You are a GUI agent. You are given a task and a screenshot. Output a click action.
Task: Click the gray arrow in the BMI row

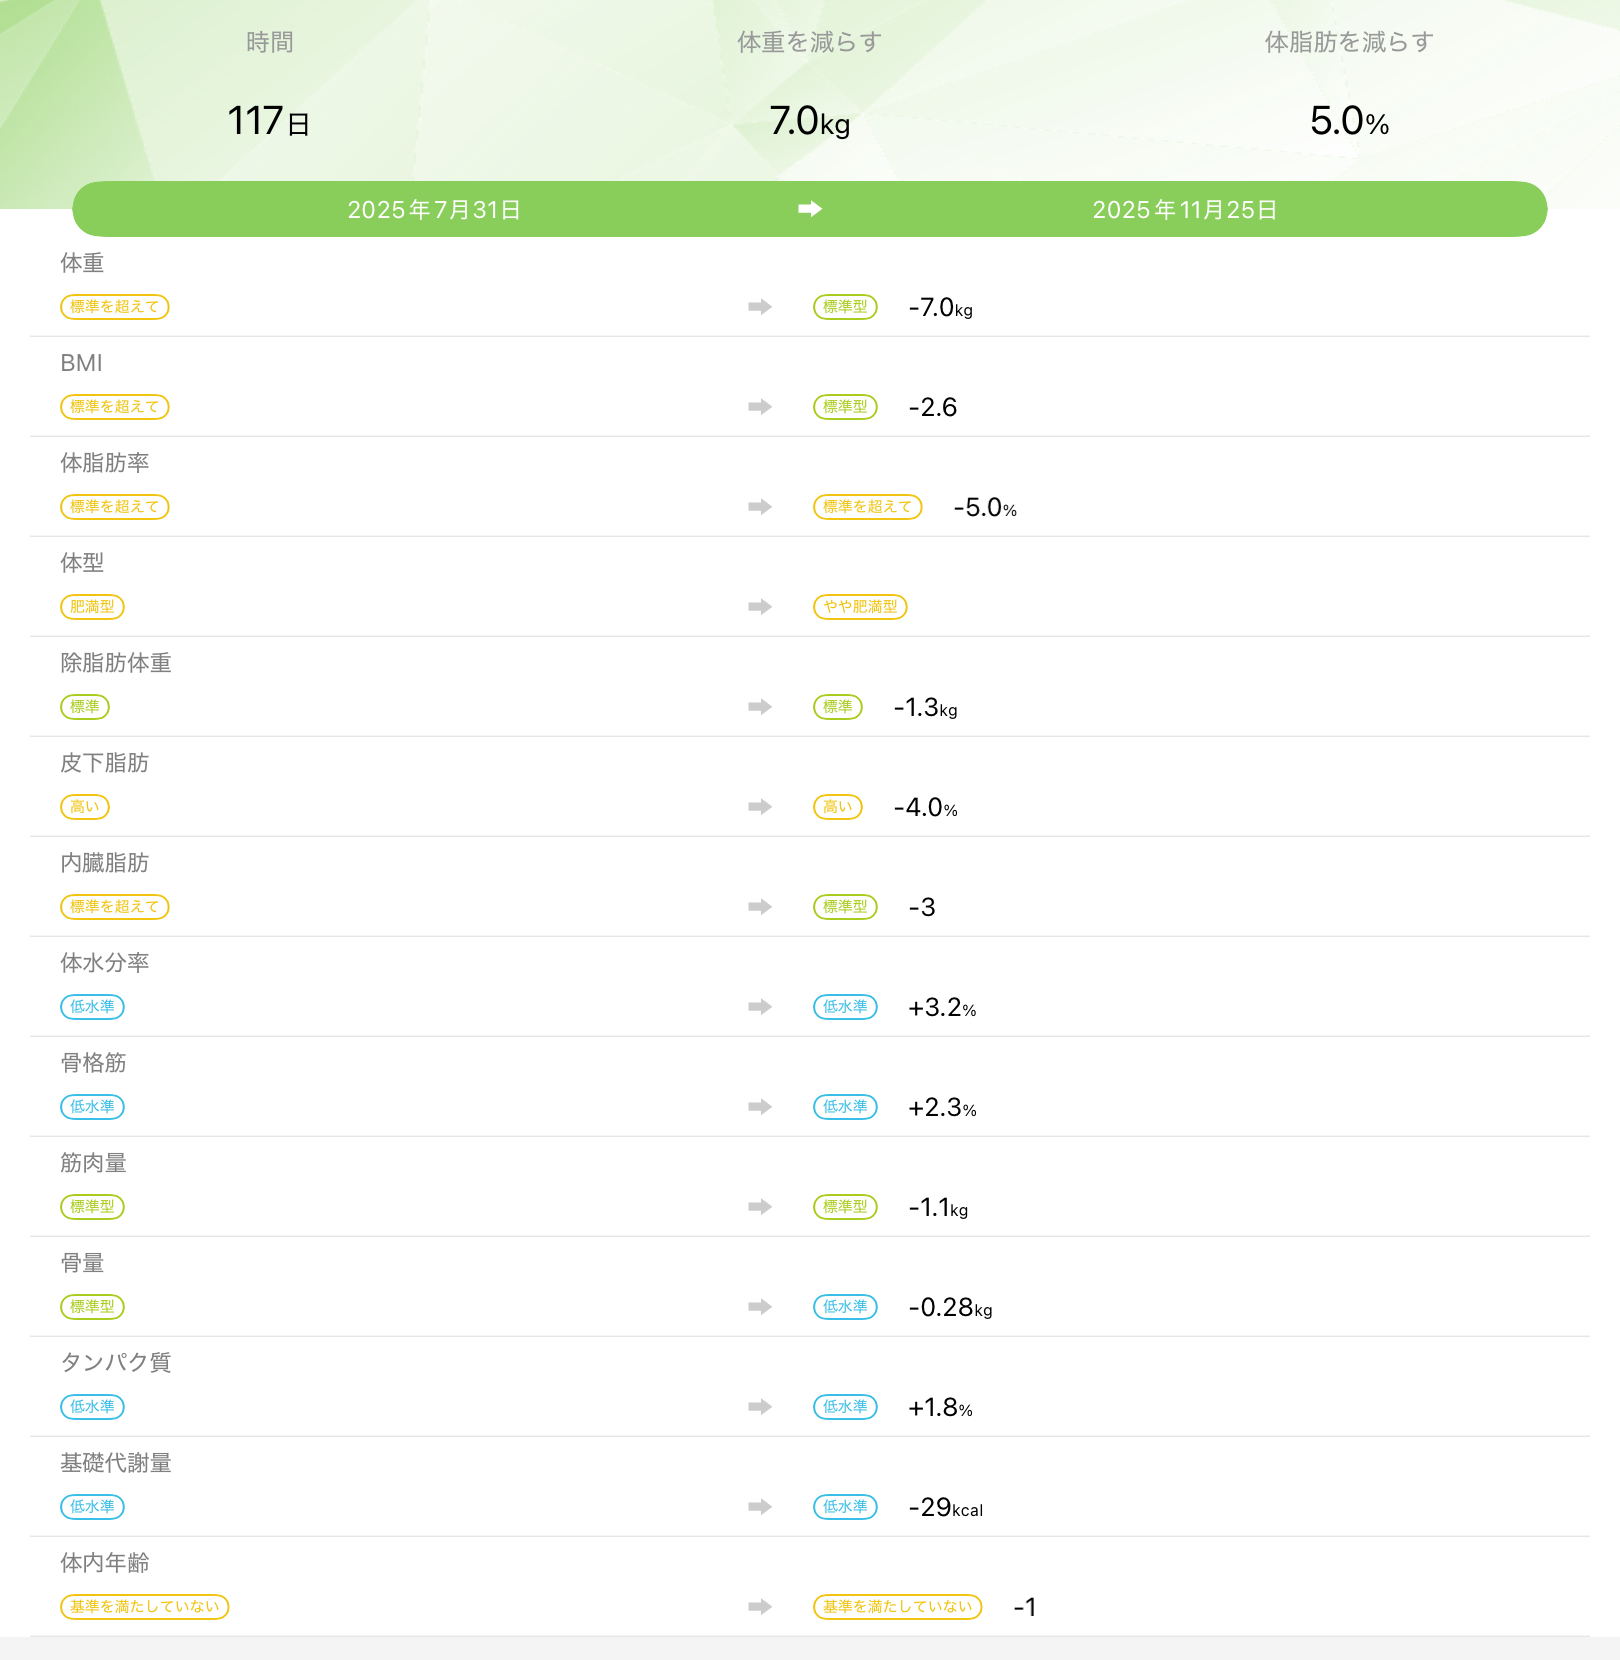click(x=760, y=407)
